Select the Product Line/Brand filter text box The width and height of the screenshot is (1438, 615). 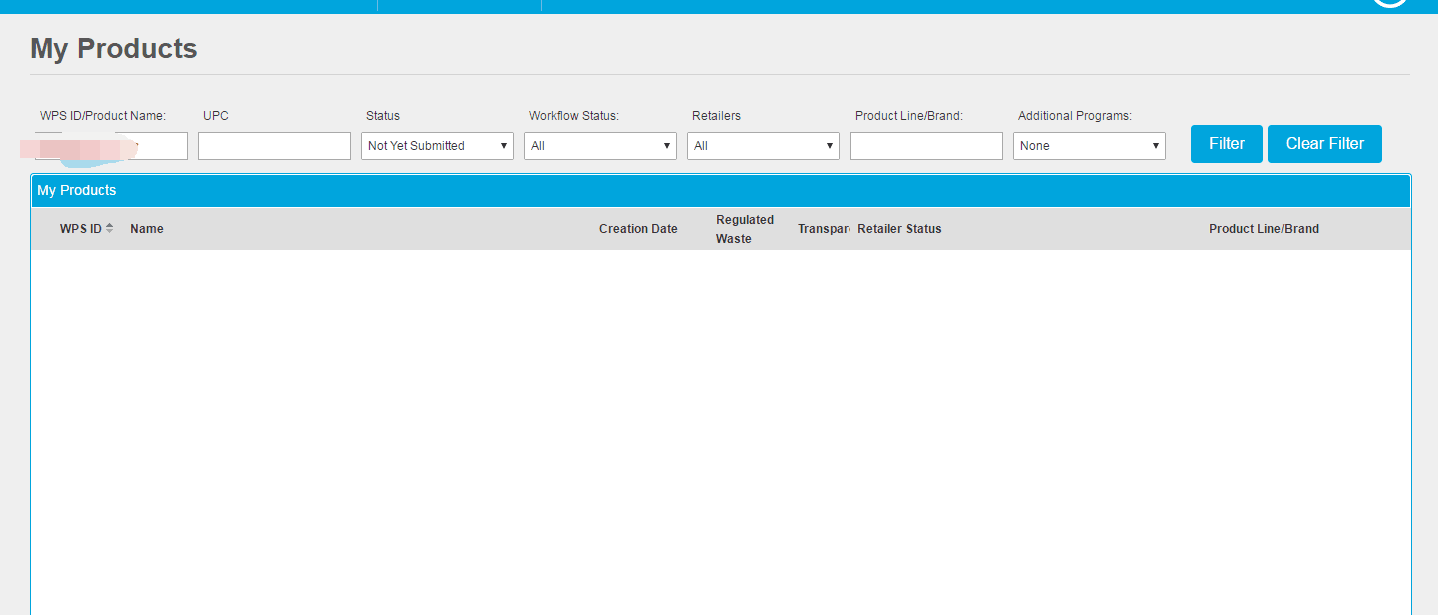tap(926, 146)
